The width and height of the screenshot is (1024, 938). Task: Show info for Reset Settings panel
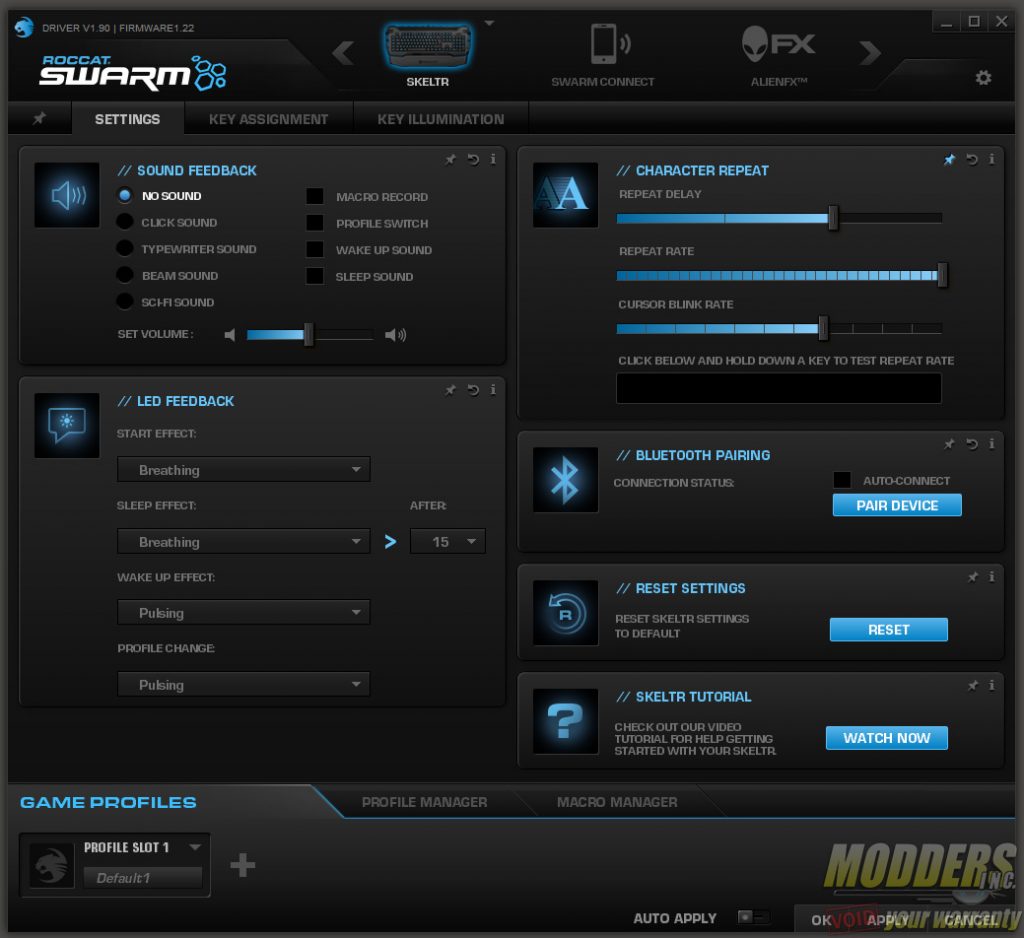tap(991, 576)
